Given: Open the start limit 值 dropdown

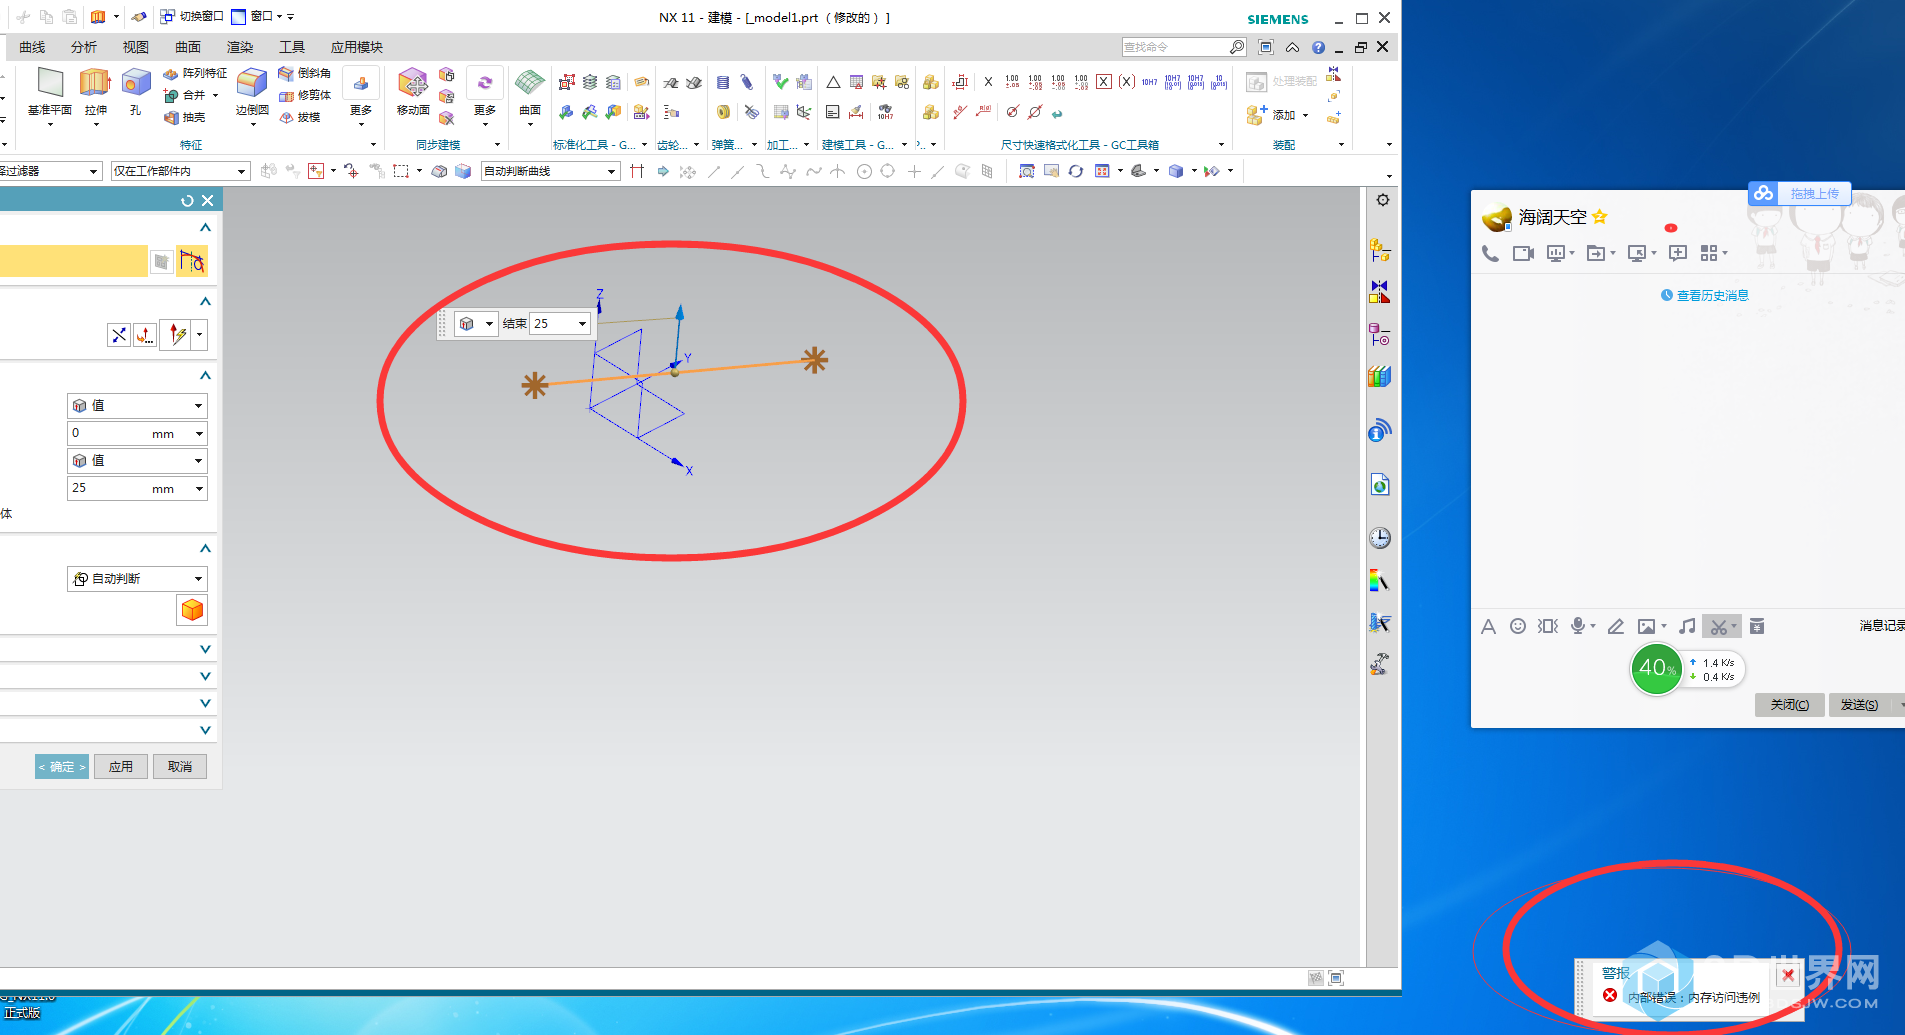Looking at the screenshot, I should pos(137,406).
